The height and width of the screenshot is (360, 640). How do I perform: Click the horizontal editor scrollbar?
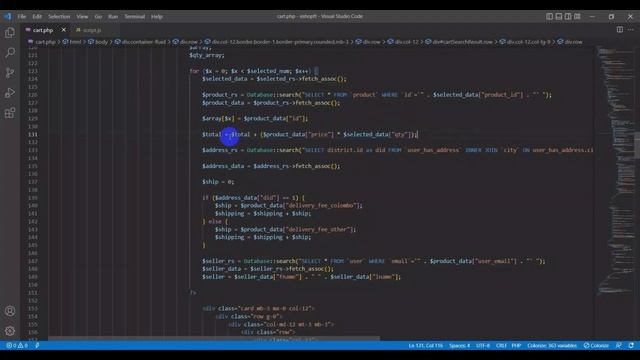point(214,338)
